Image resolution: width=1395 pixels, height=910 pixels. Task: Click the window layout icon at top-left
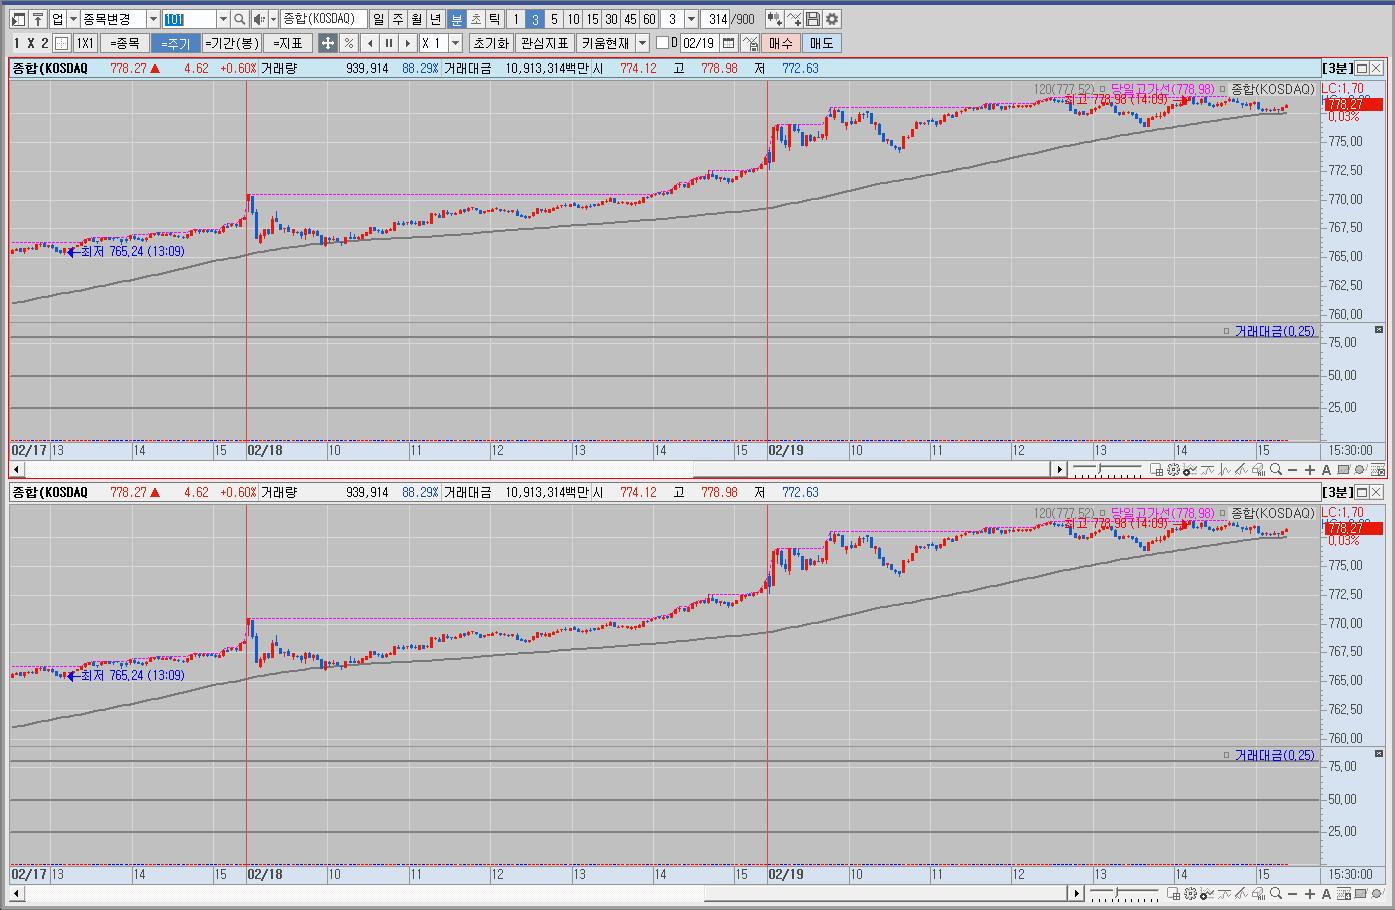tap(19, 19)
